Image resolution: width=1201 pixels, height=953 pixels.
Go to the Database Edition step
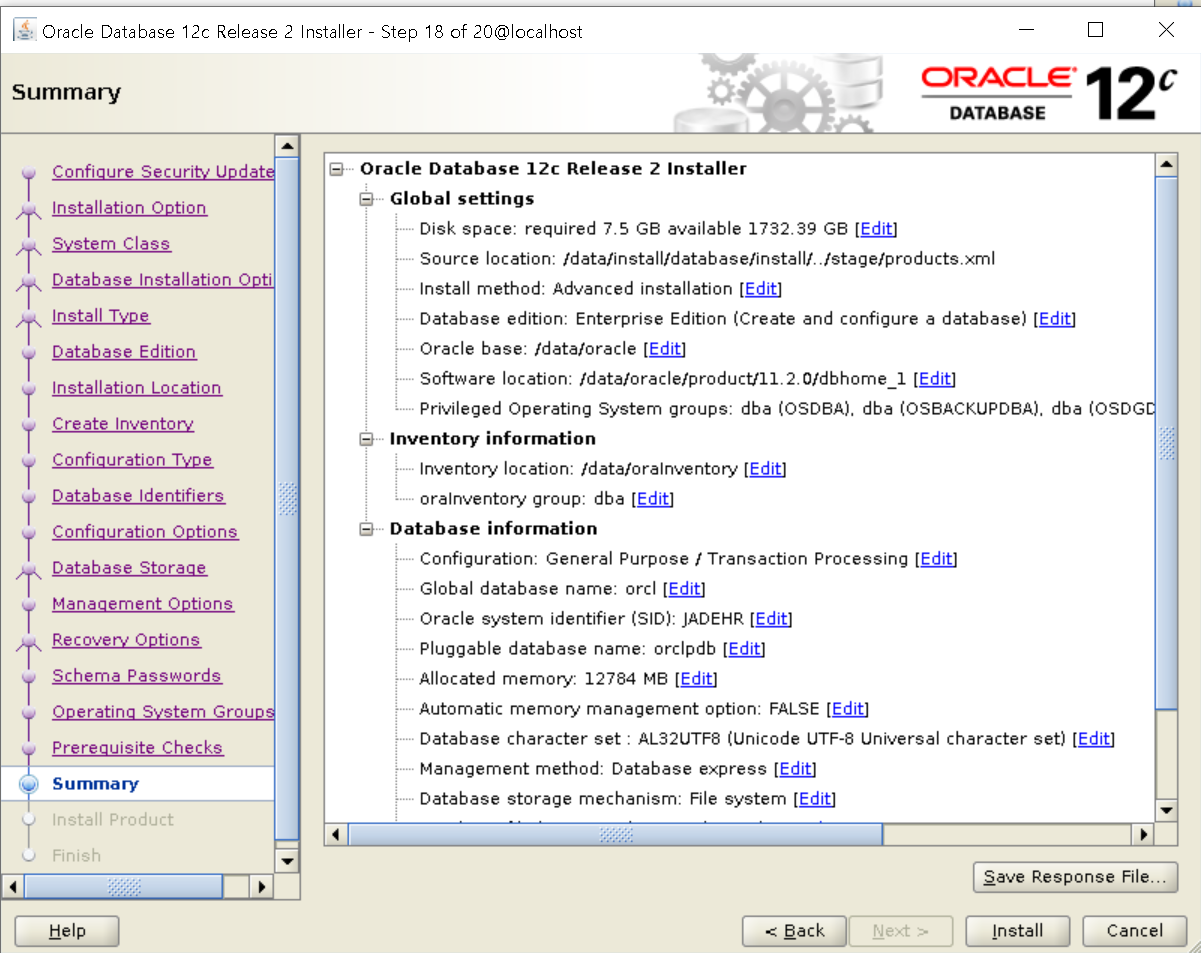124,352
